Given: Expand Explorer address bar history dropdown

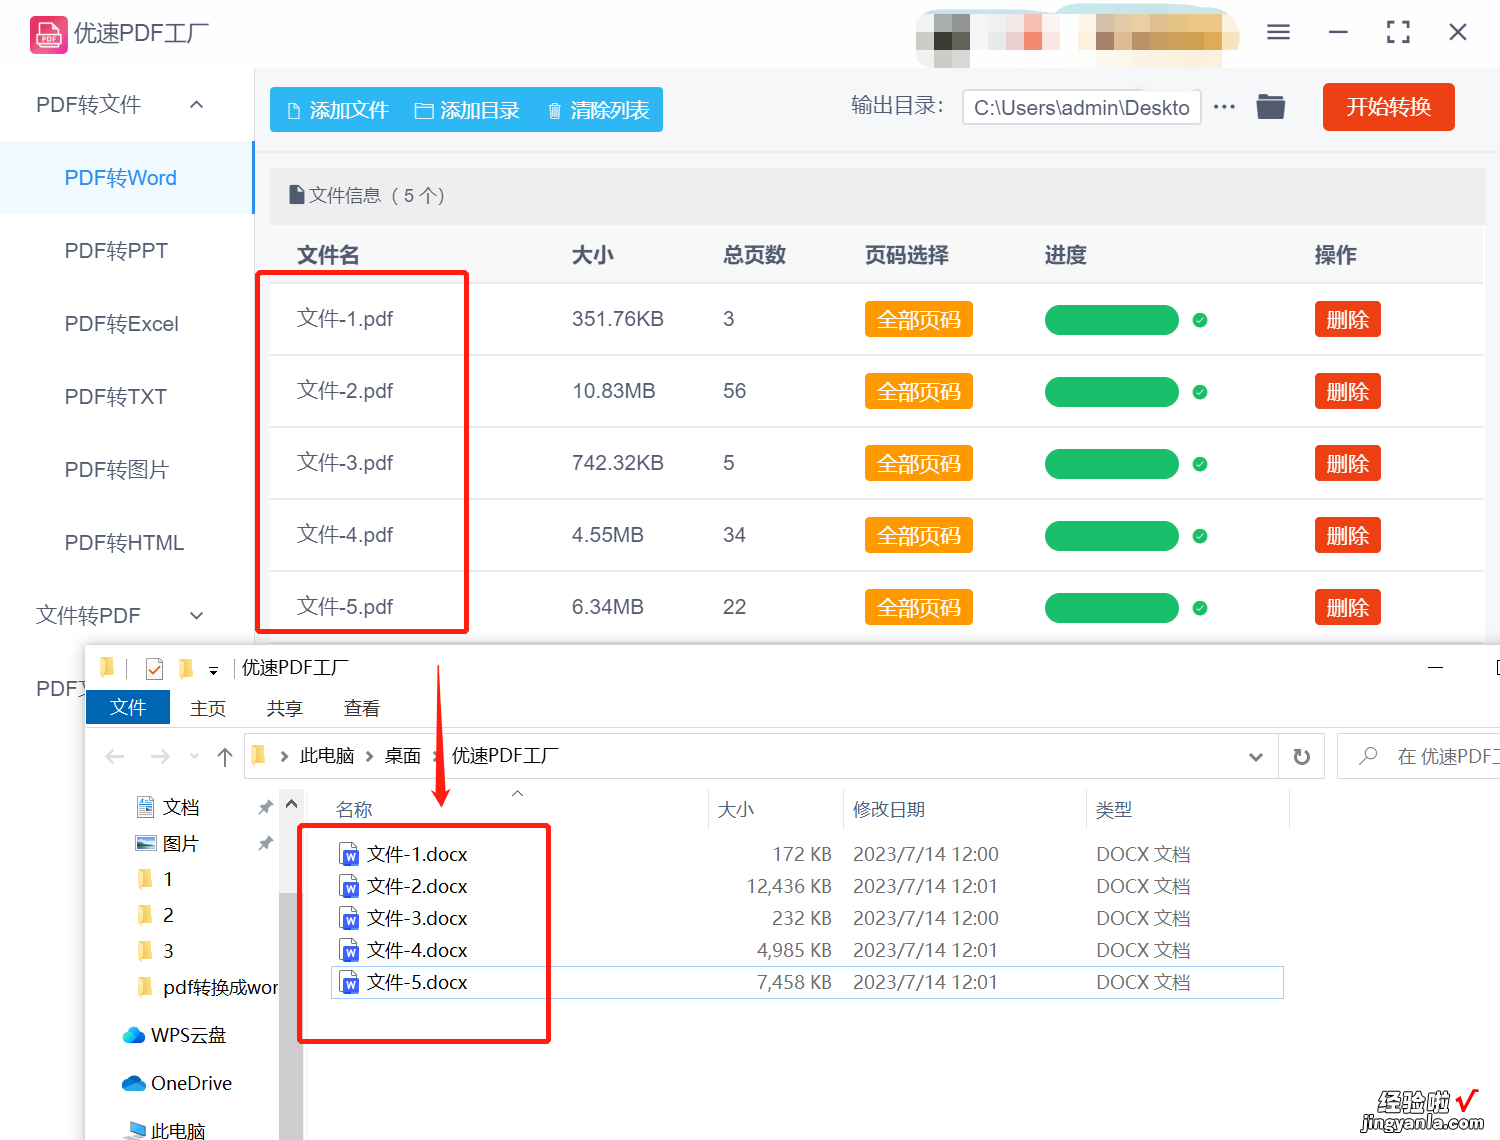Looking at the screenshot, I should (1256, 757).
